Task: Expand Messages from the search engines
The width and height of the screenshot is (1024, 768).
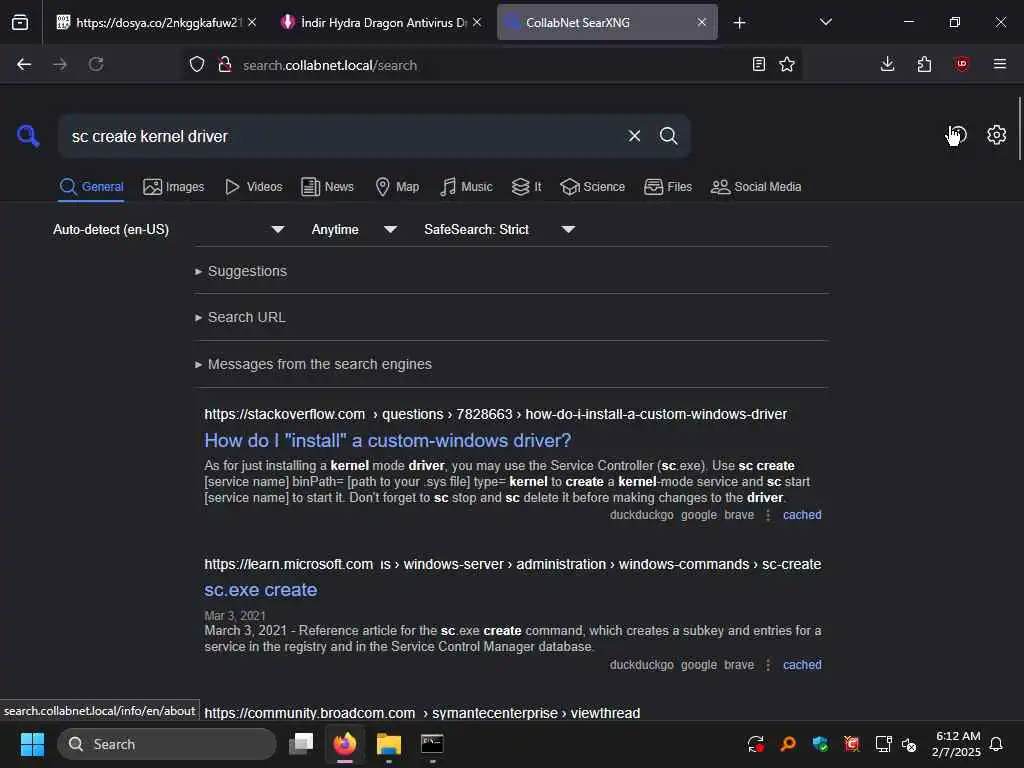Action: point(313,364)
